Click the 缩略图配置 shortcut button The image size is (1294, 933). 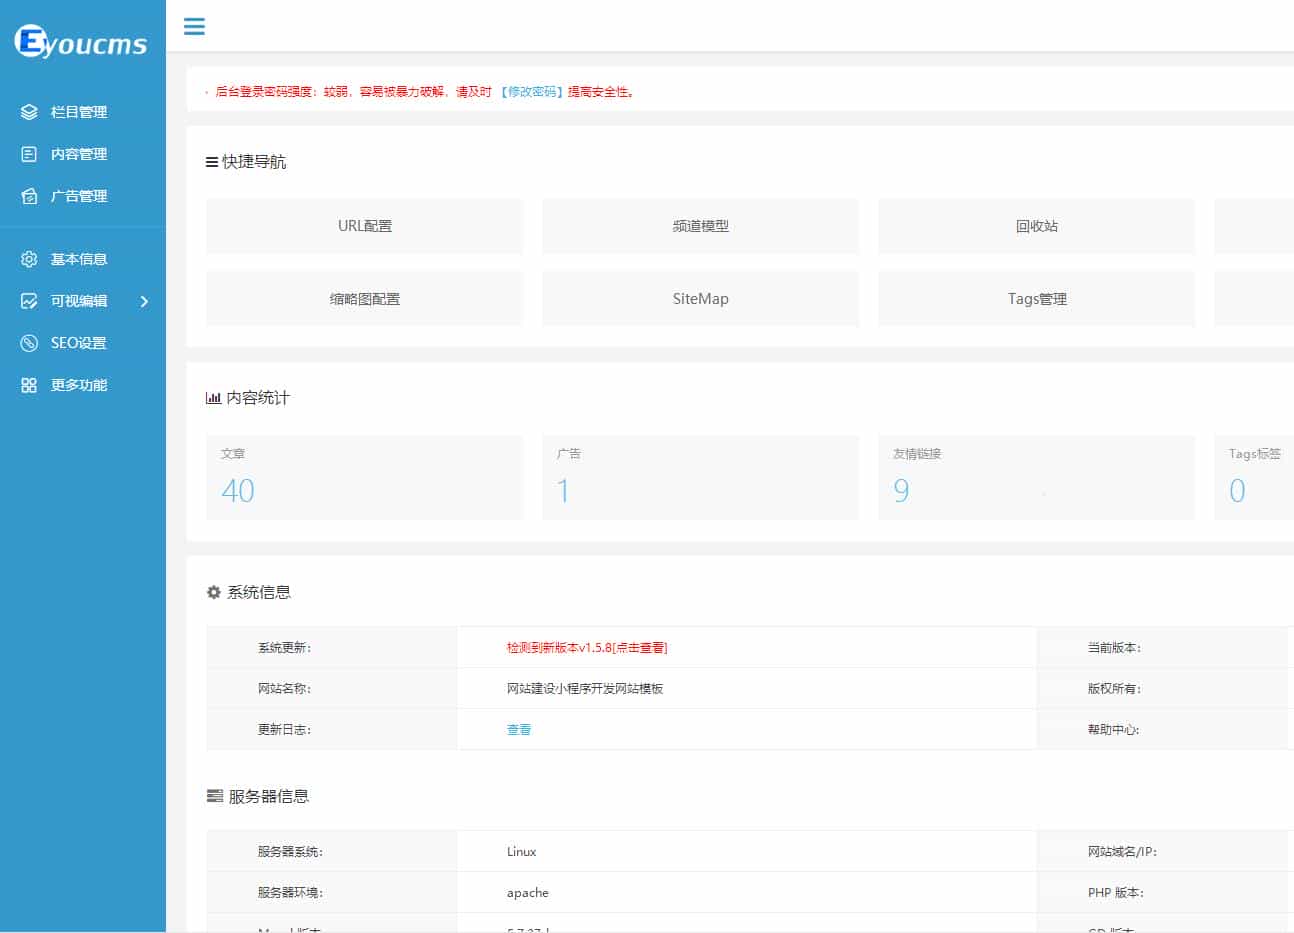pos(365,299)
